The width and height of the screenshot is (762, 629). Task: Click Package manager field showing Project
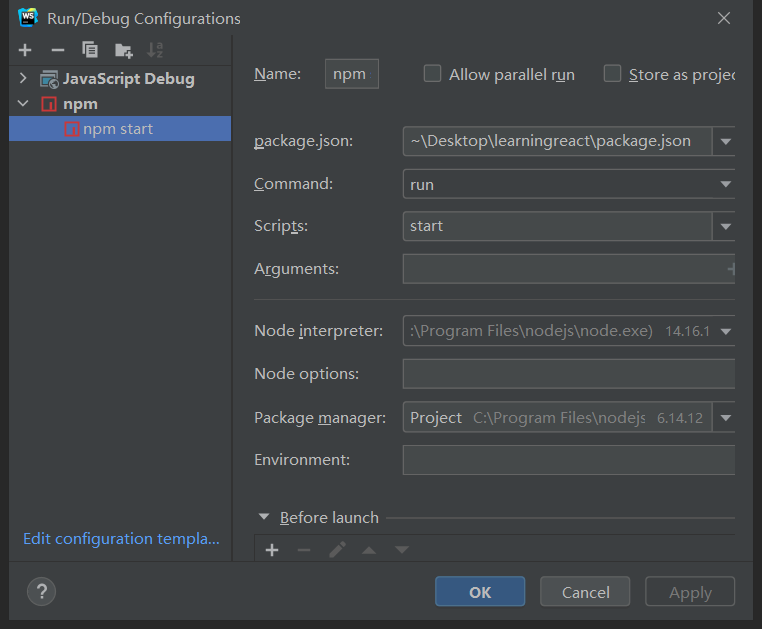pos(557,418)
